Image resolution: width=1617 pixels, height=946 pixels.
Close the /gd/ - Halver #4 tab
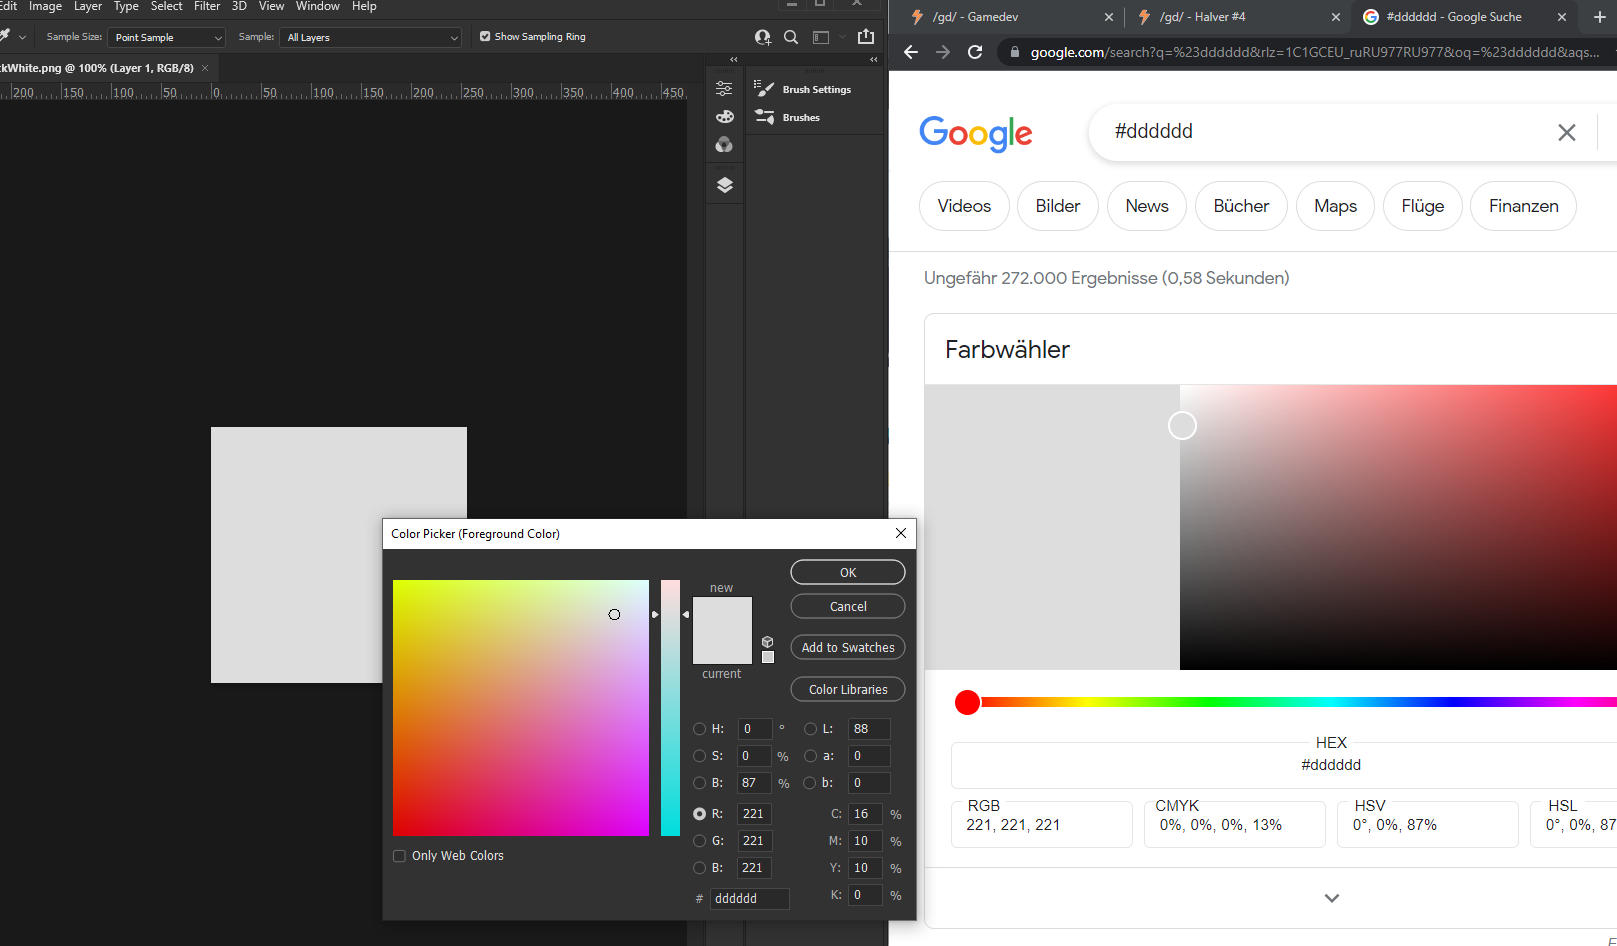click(1335, 17)
